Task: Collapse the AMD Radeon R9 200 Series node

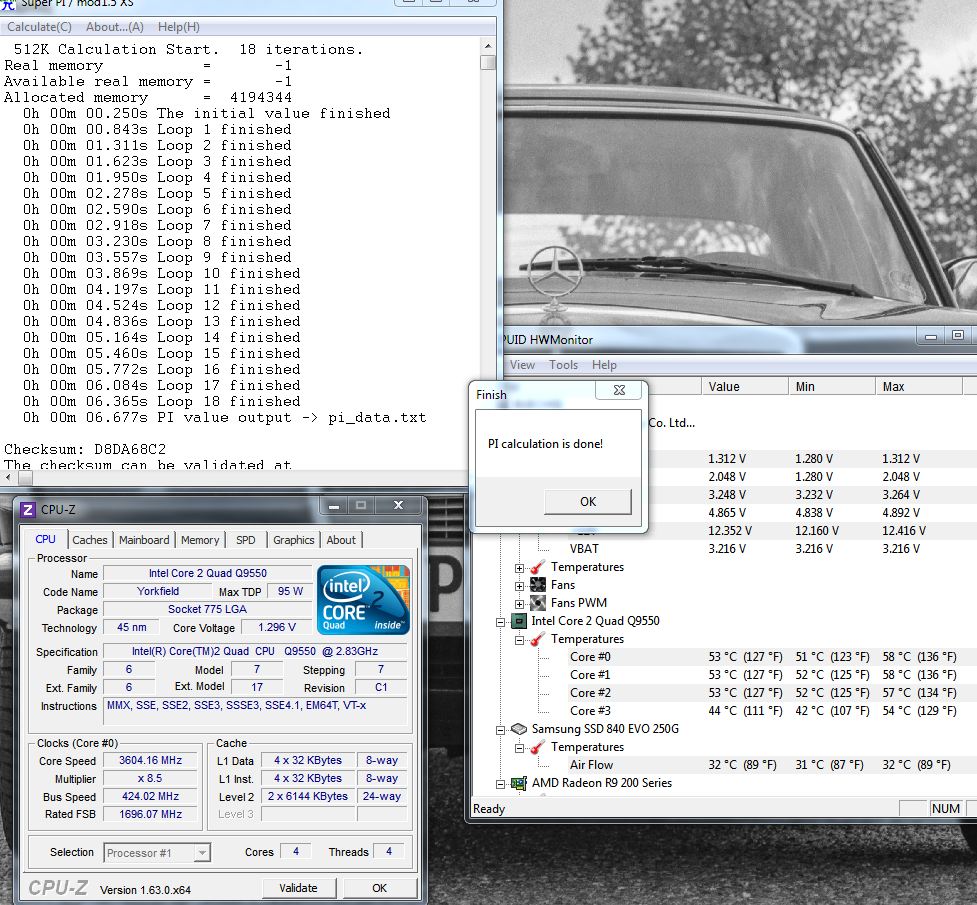Action: pyautogui.click(x=500, y=784)
